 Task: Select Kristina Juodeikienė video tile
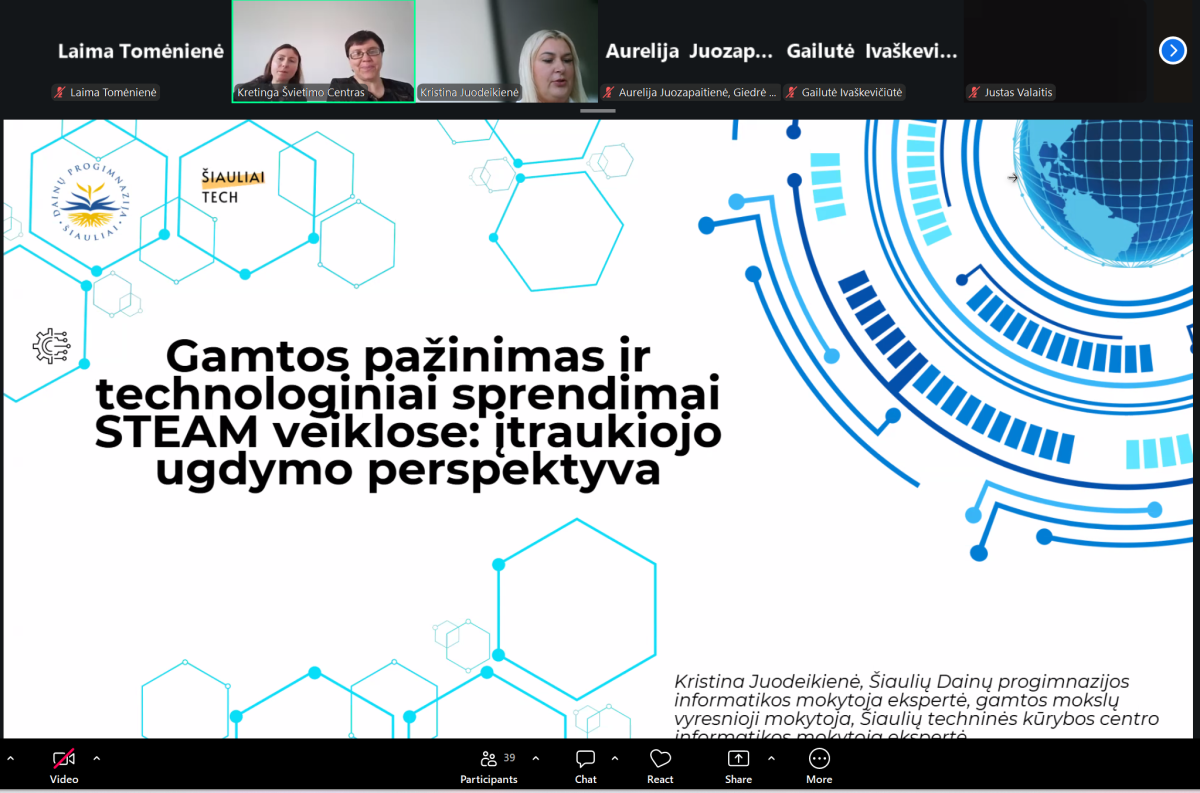(507, 51)
